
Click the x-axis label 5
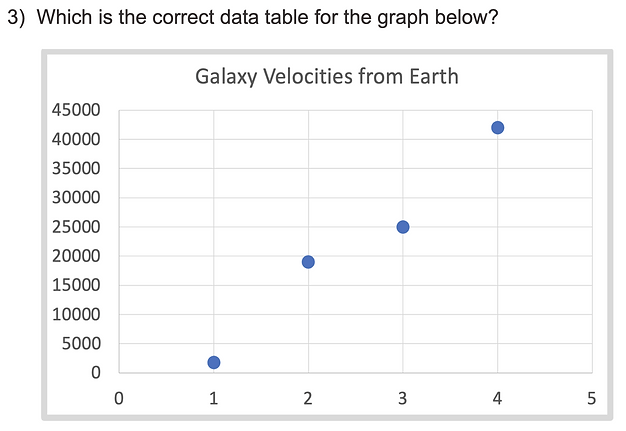coord(592,399)
